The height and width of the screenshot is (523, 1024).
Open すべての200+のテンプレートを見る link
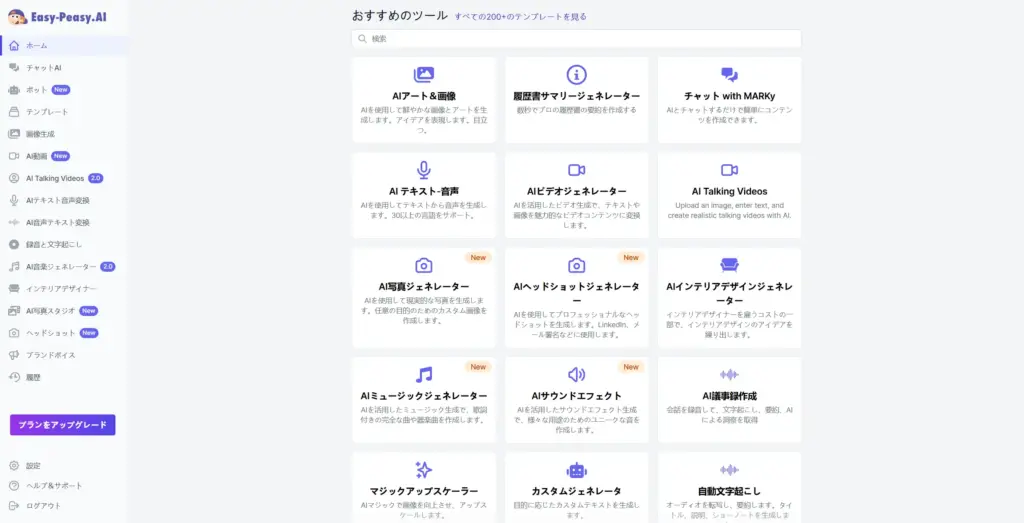pyautogui.click(x=520, y=17)
